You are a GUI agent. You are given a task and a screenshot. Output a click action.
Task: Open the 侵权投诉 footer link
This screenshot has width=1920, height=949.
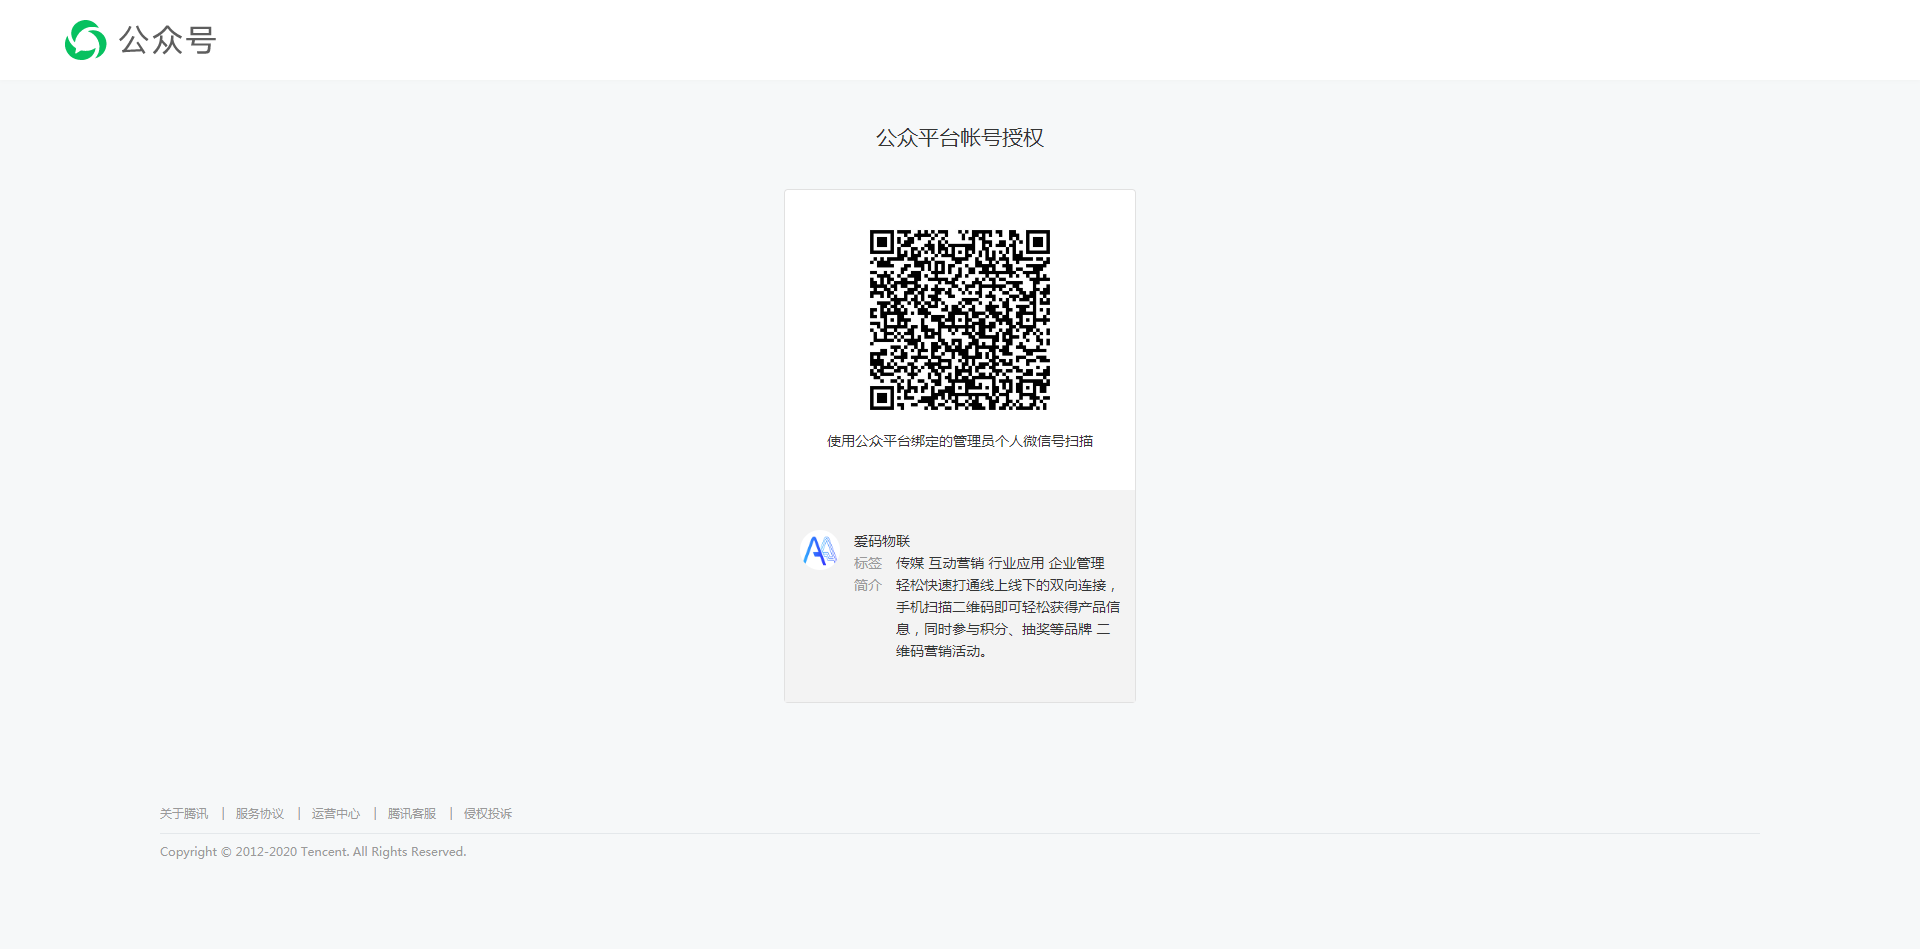pyautogui.click(x=488, y=814)
